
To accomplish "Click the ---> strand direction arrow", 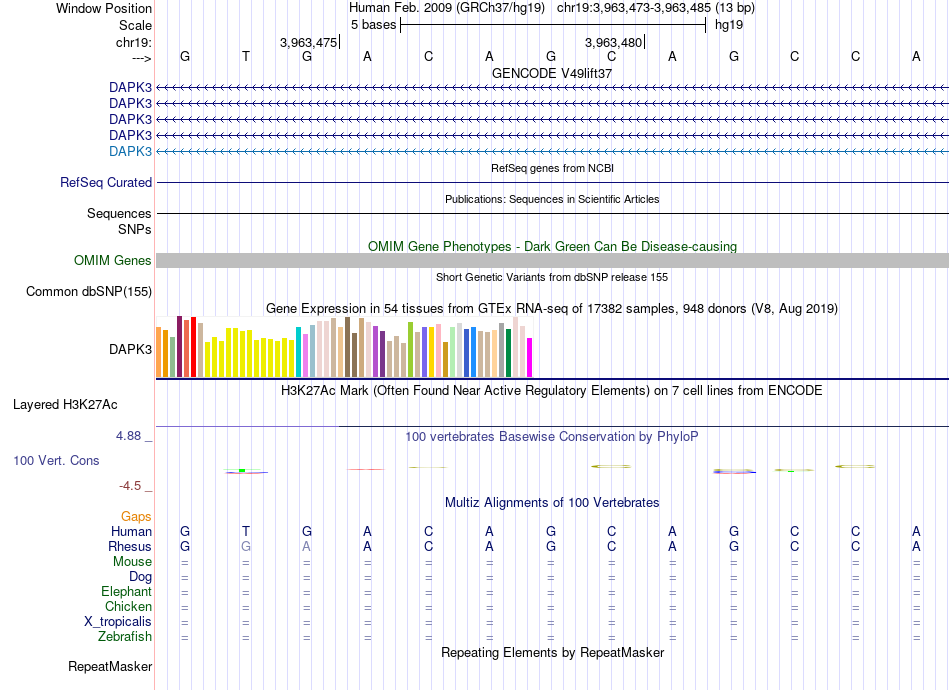I will click(x=142, y=58).
